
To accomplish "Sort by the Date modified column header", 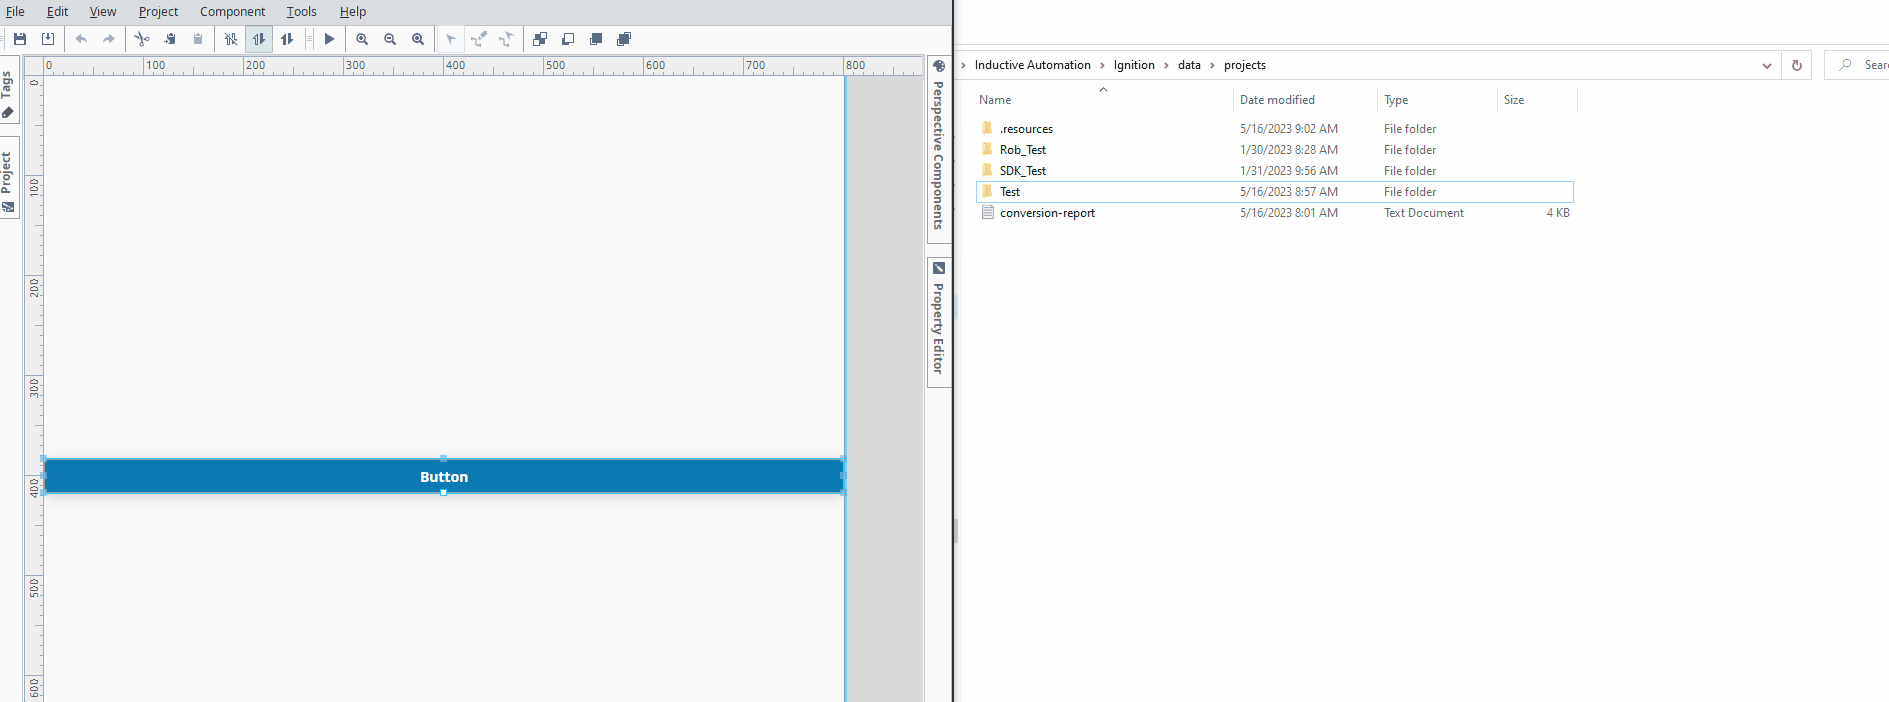I will coord(1304,100).
